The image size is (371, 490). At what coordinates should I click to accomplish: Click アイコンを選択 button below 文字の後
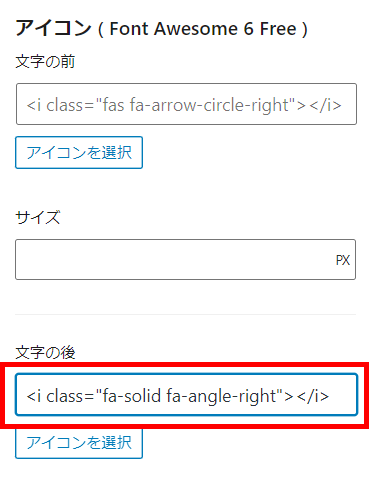coord(79,443)
